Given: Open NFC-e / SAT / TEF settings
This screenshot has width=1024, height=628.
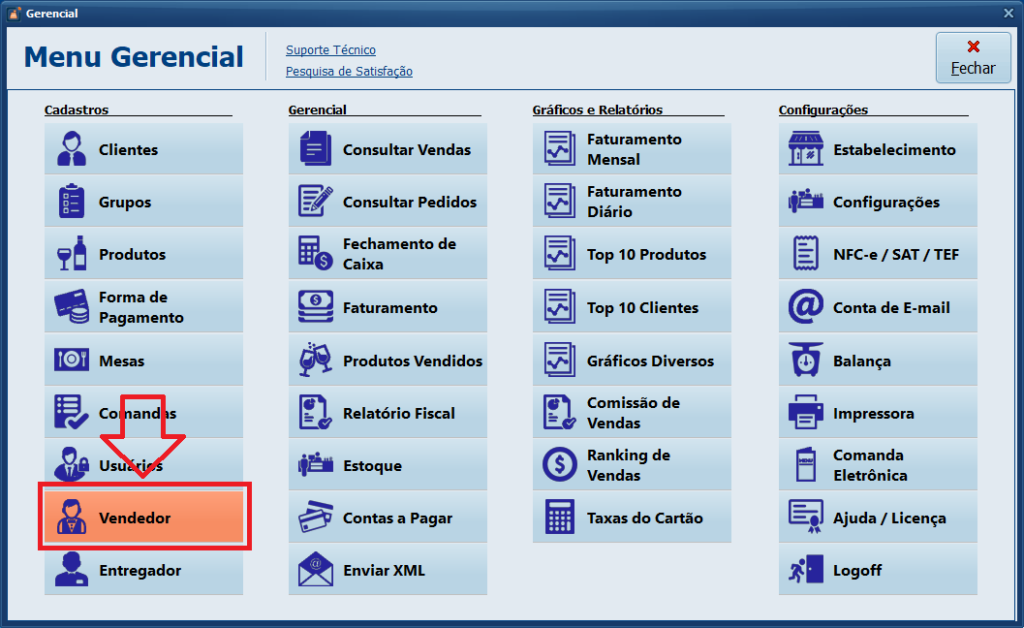Looking at the screenshot, I should pyautogui.click(x=877, y=254).
